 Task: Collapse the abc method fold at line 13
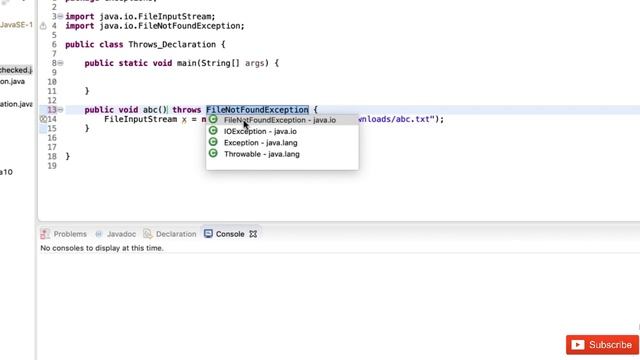[60, 109]
